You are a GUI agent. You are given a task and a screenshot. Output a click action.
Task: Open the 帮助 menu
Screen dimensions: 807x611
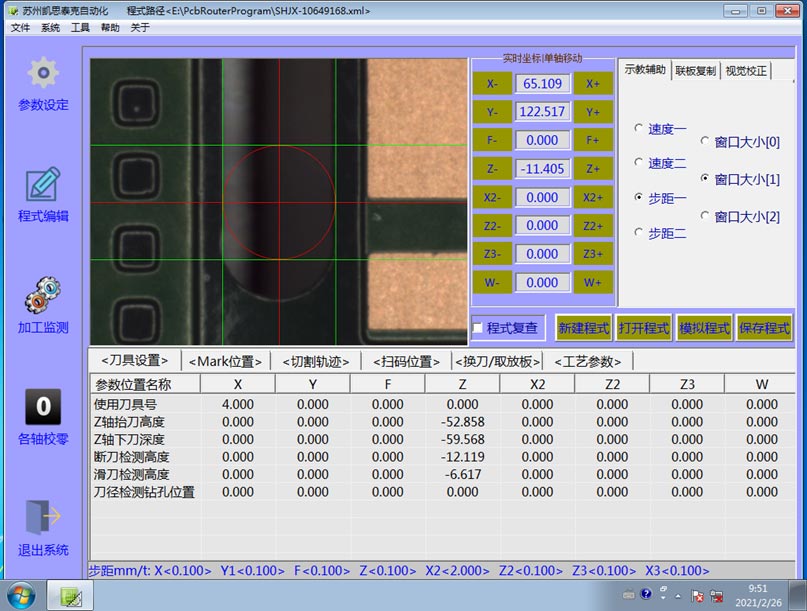click(x=110, y=27)
